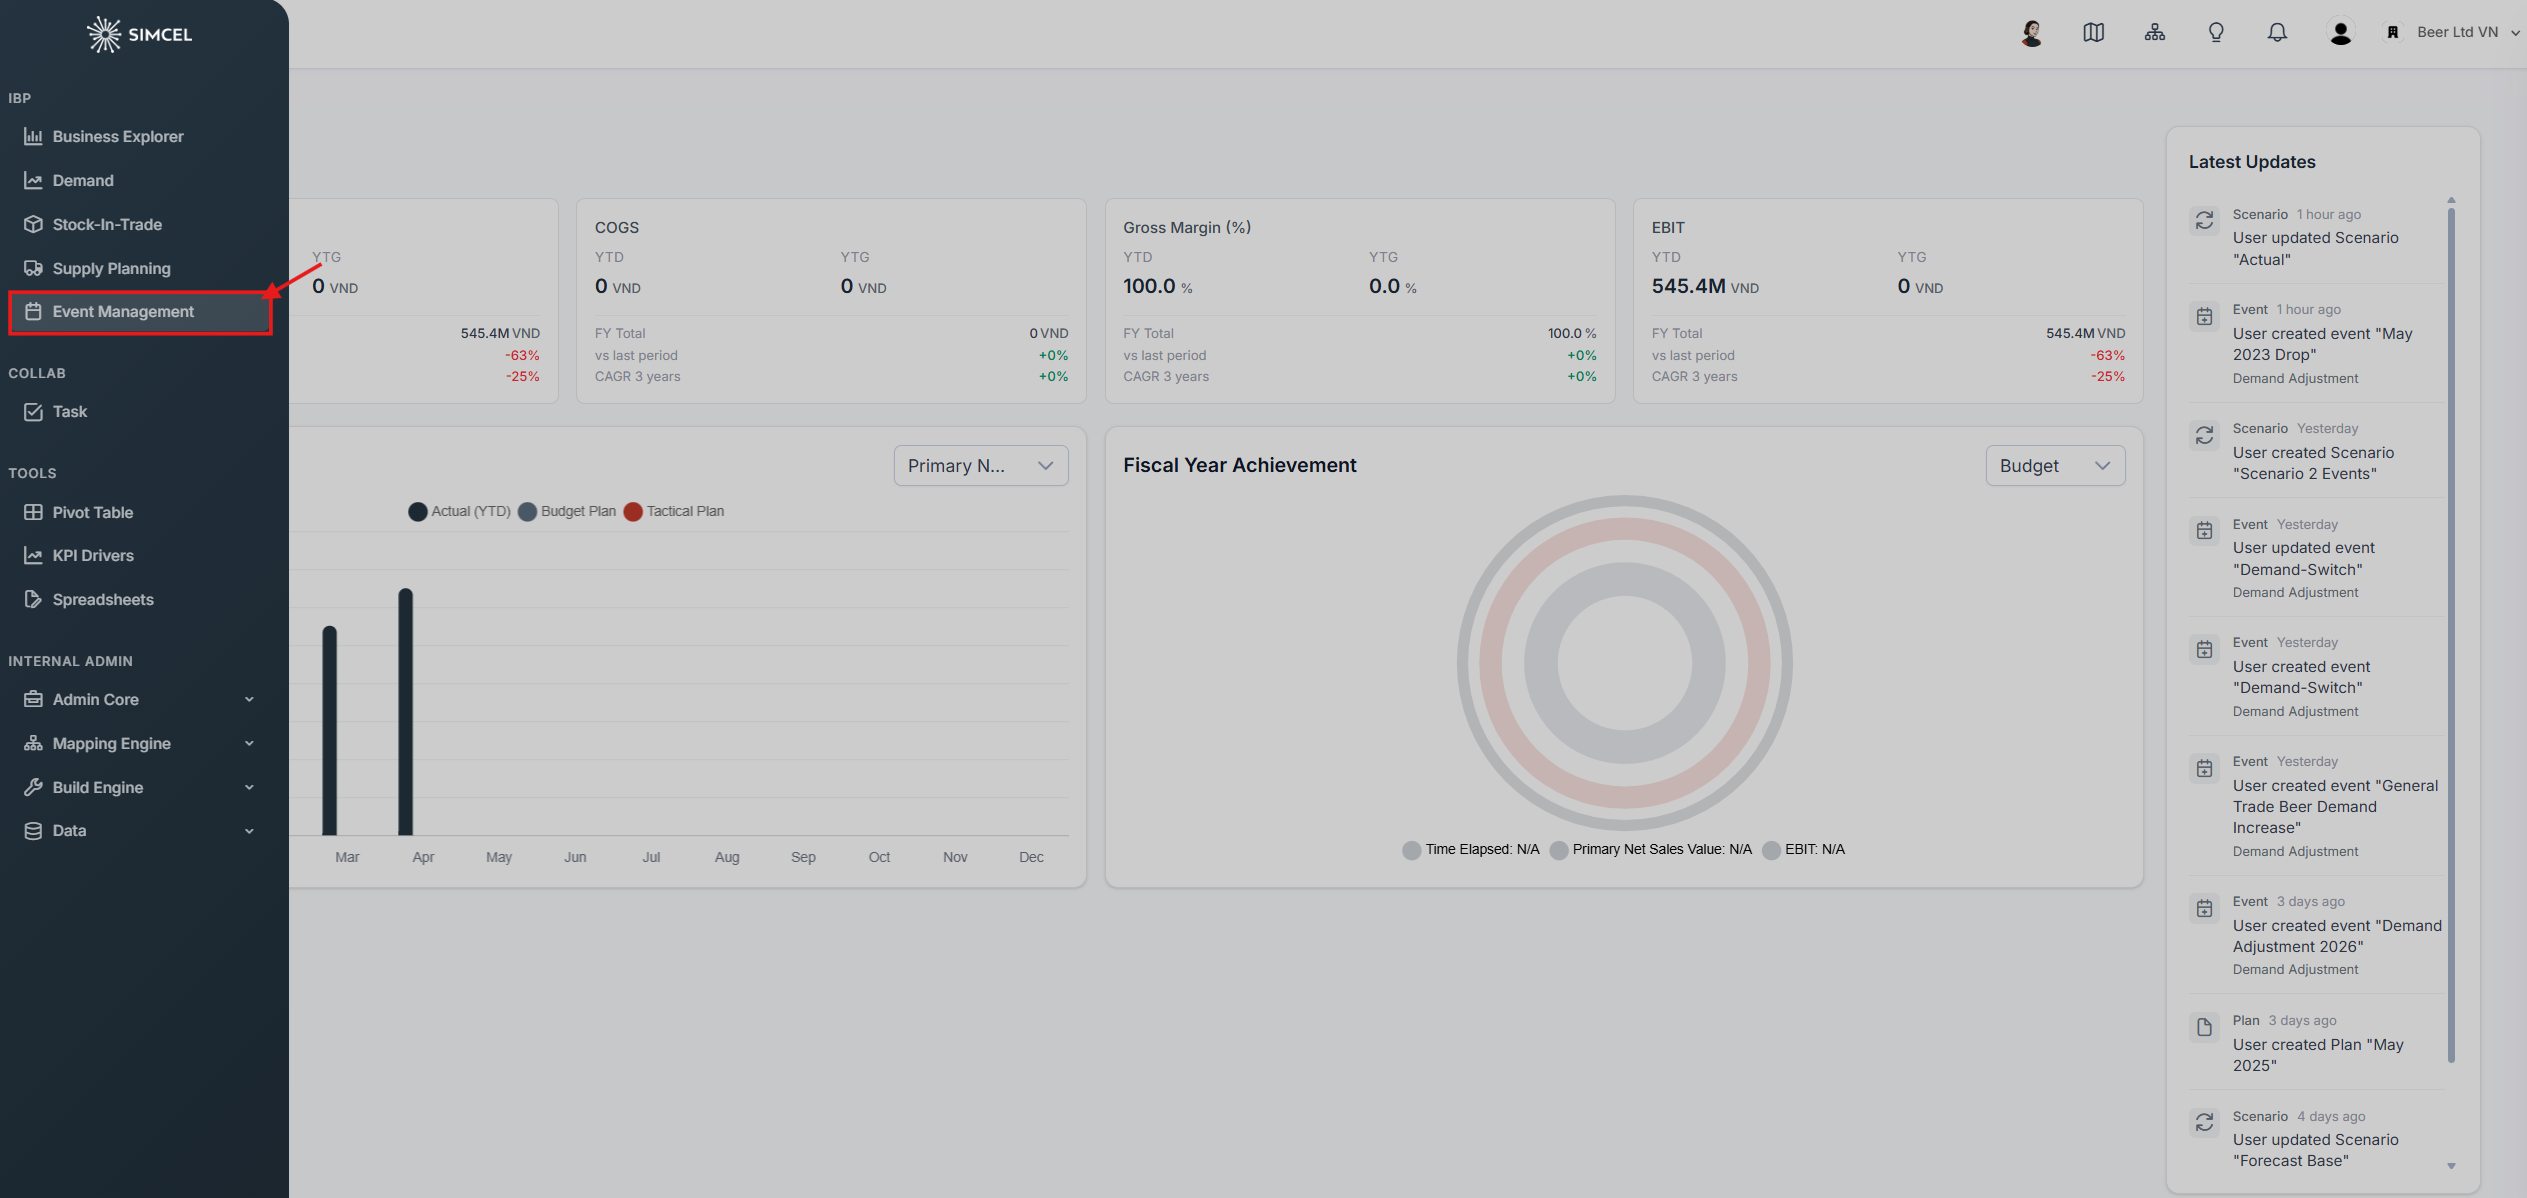
Task: Click the Build Engine wrench icon
Action: coord(33,787)
